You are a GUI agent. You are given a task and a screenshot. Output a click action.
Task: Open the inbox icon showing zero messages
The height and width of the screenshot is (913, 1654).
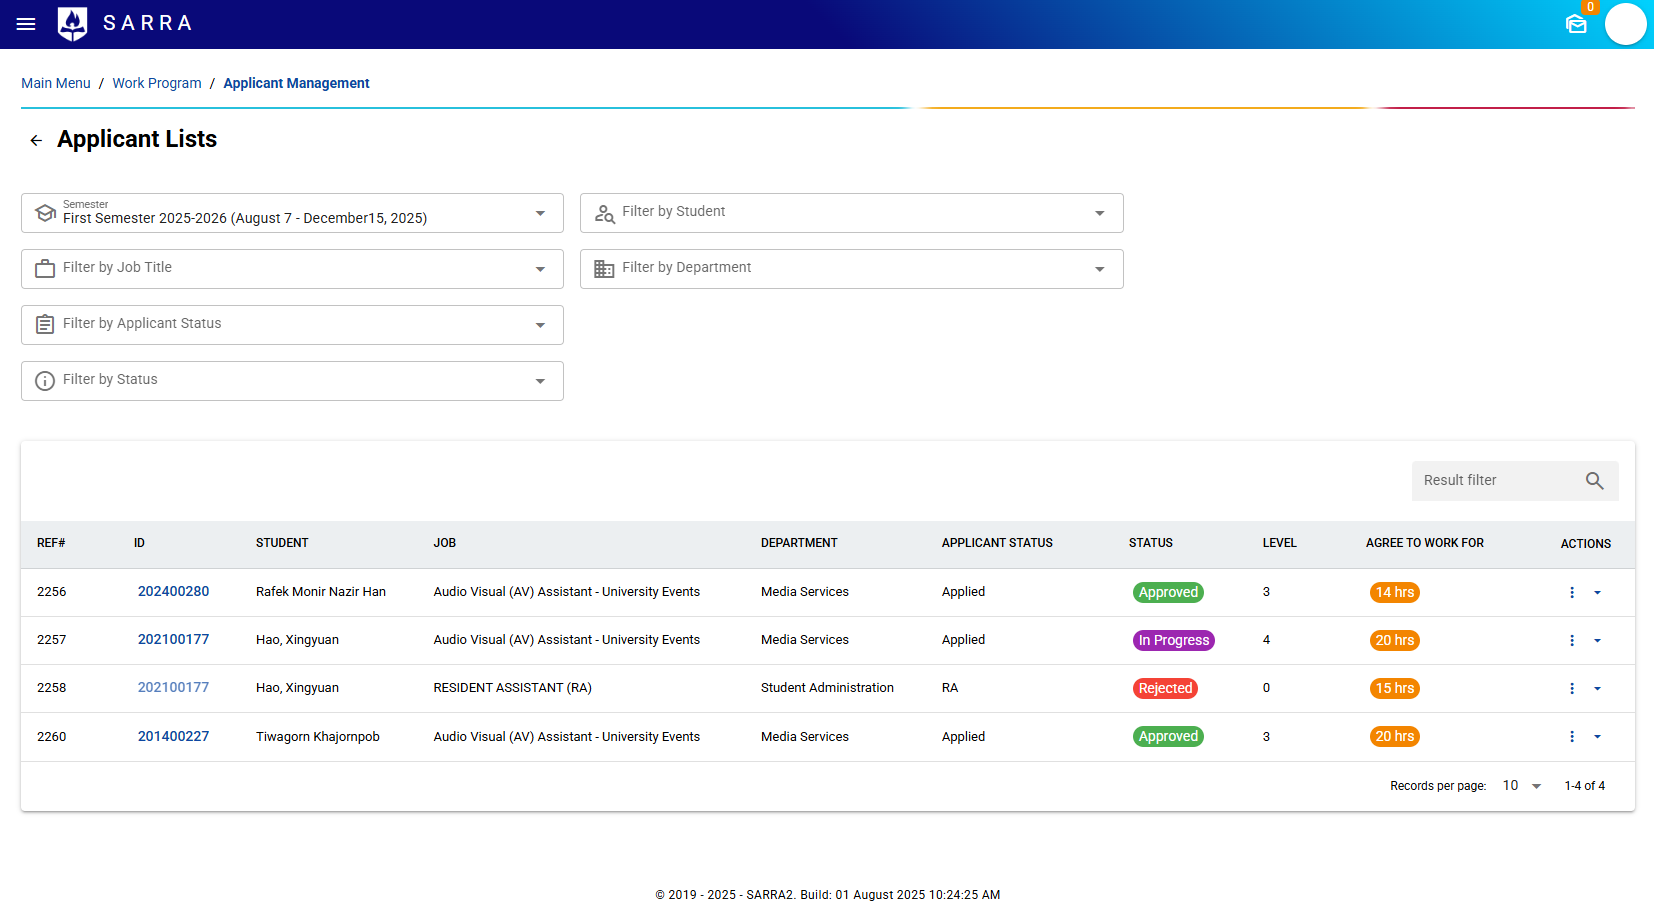[1577, 26]
